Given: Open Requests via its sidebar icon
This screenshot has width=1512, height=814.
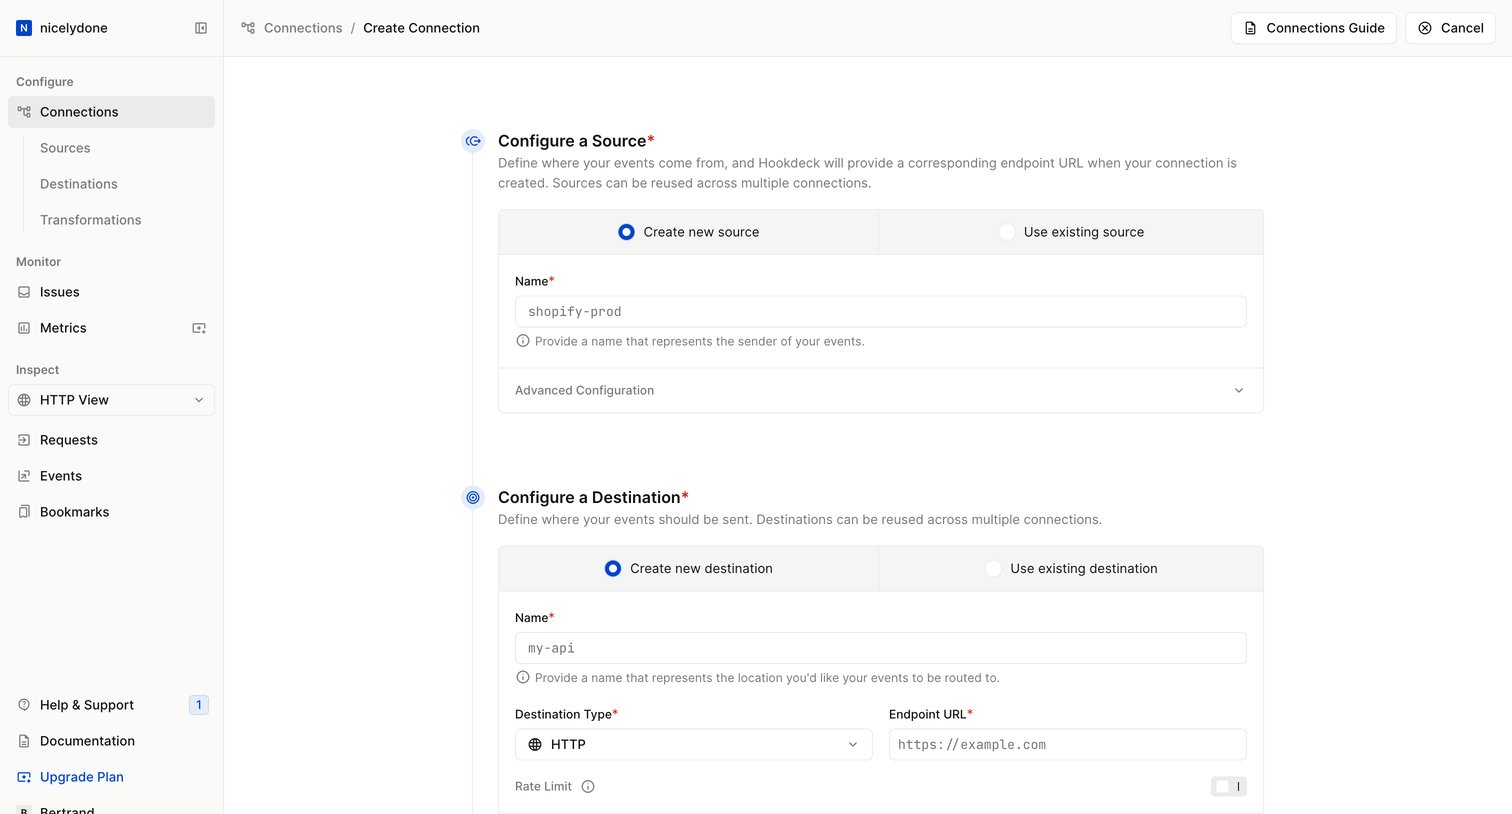Looking at the screenshot, I should 24,440.
